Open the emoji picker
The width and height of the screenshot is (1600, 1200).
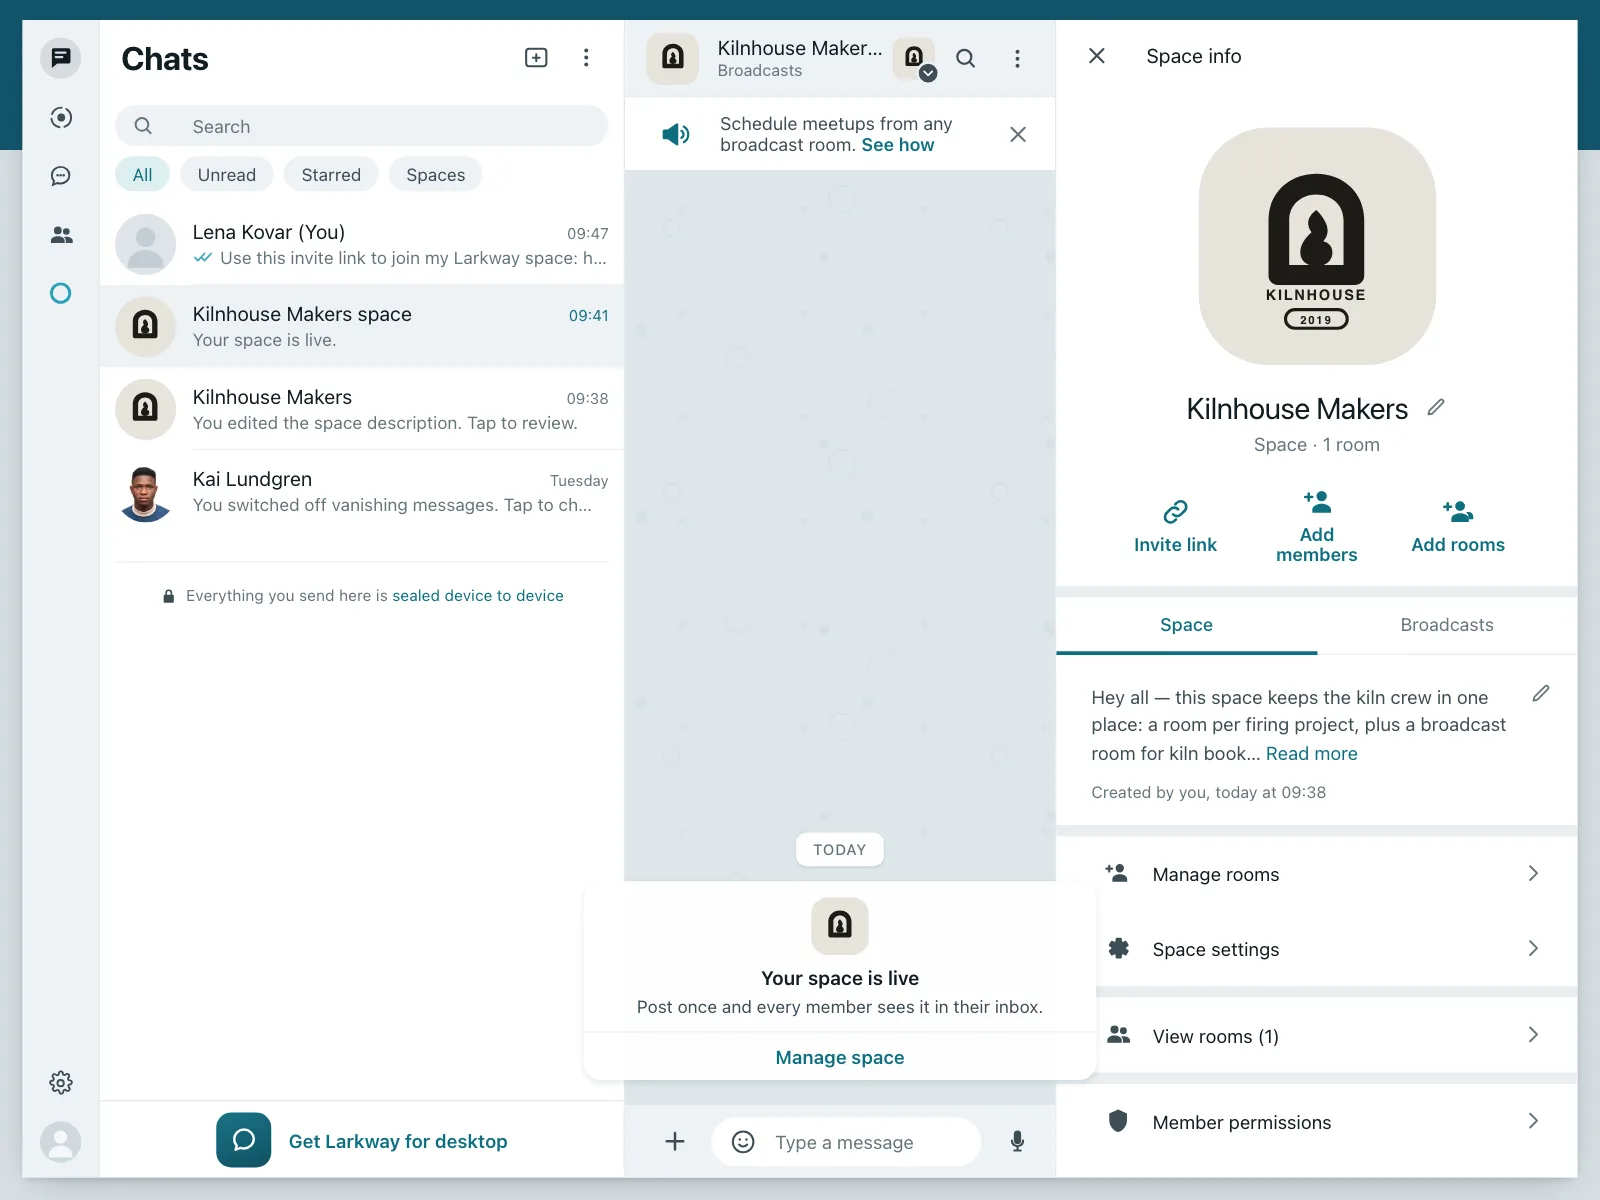[743, 1141]
